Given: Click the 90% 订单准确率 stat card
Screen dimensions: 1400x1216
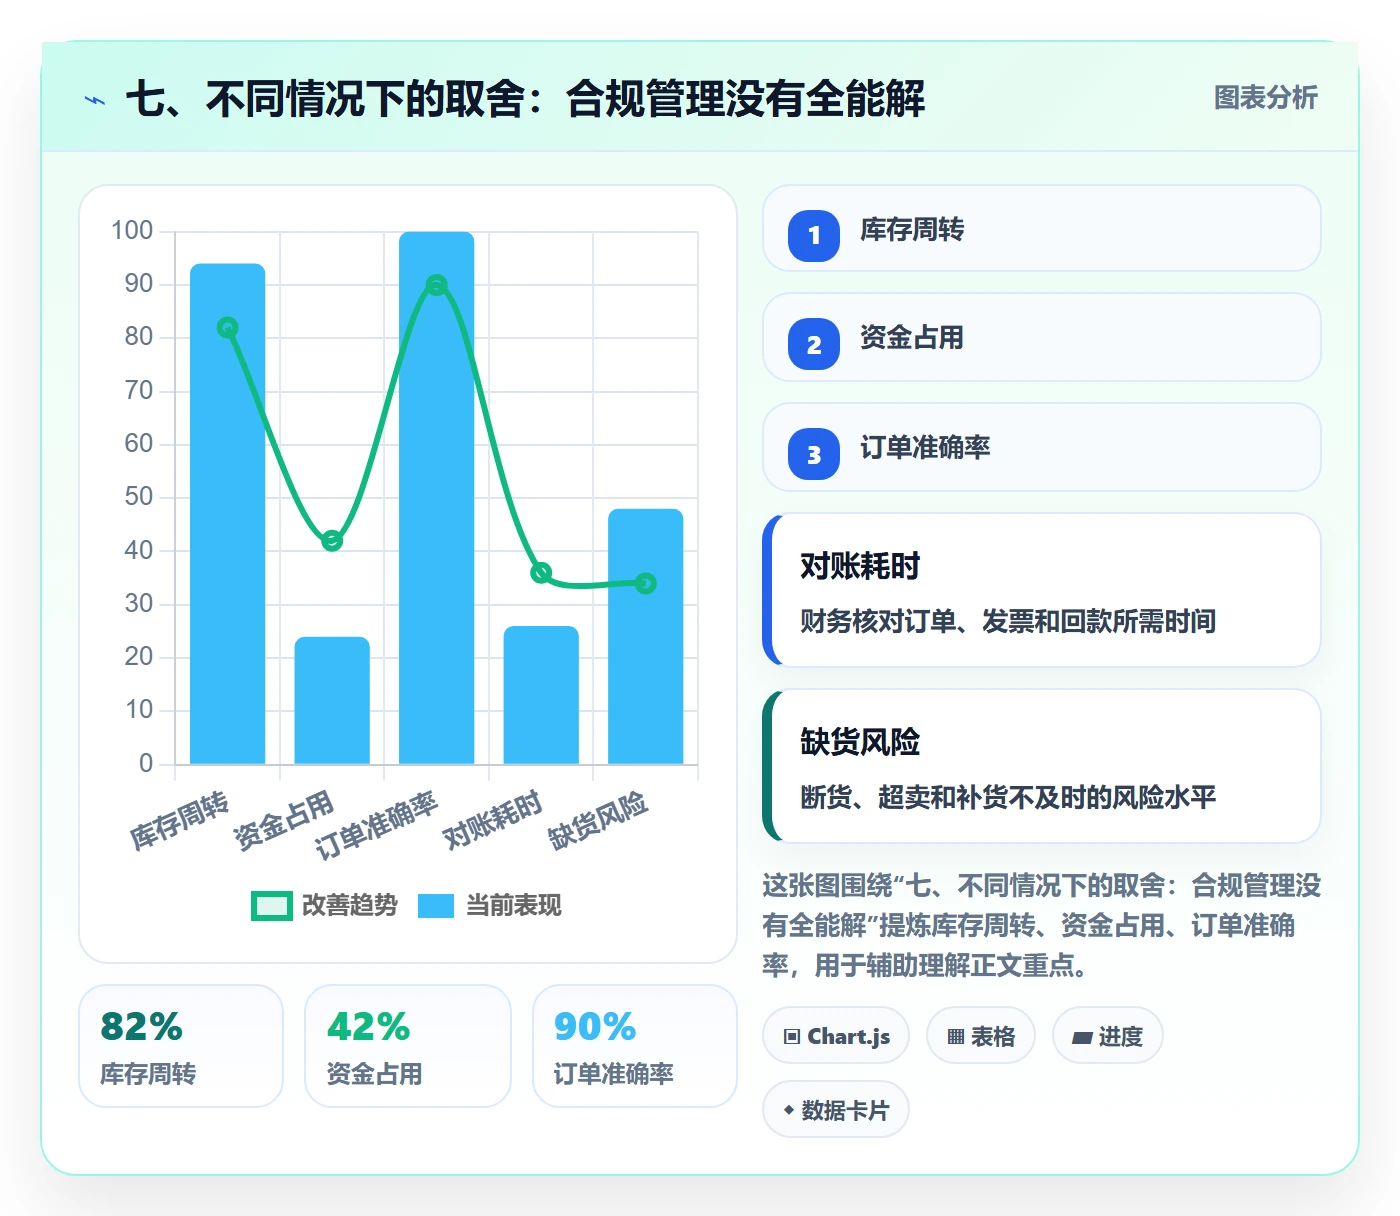Looking at the screenshot, I should [x=635, y=1046].
